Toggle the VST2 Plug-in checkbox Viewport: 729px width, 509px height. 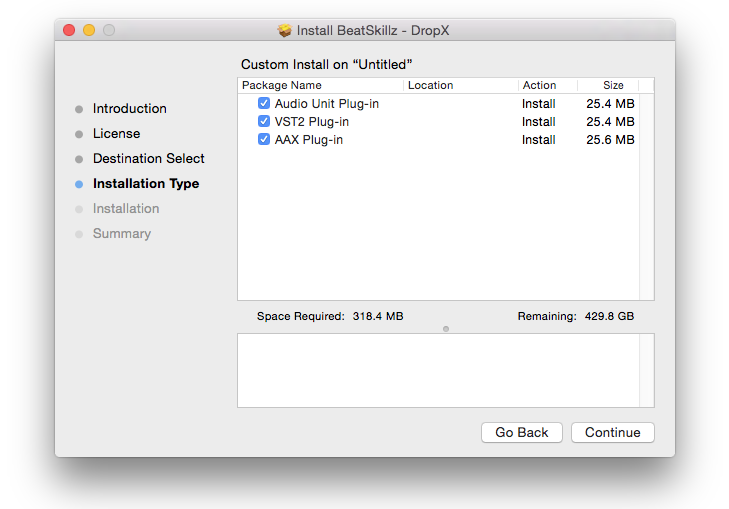tap(264, 122)
